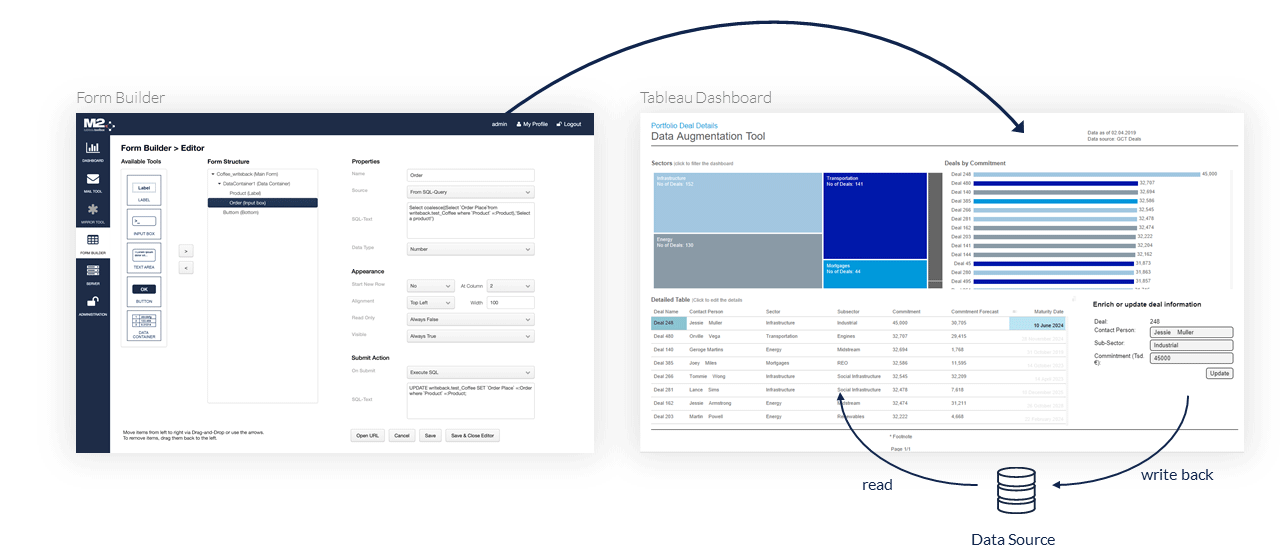This screenshot has width=1280, height=552.
Task: Click the admin user label
Action: click(x=499, y=124)
